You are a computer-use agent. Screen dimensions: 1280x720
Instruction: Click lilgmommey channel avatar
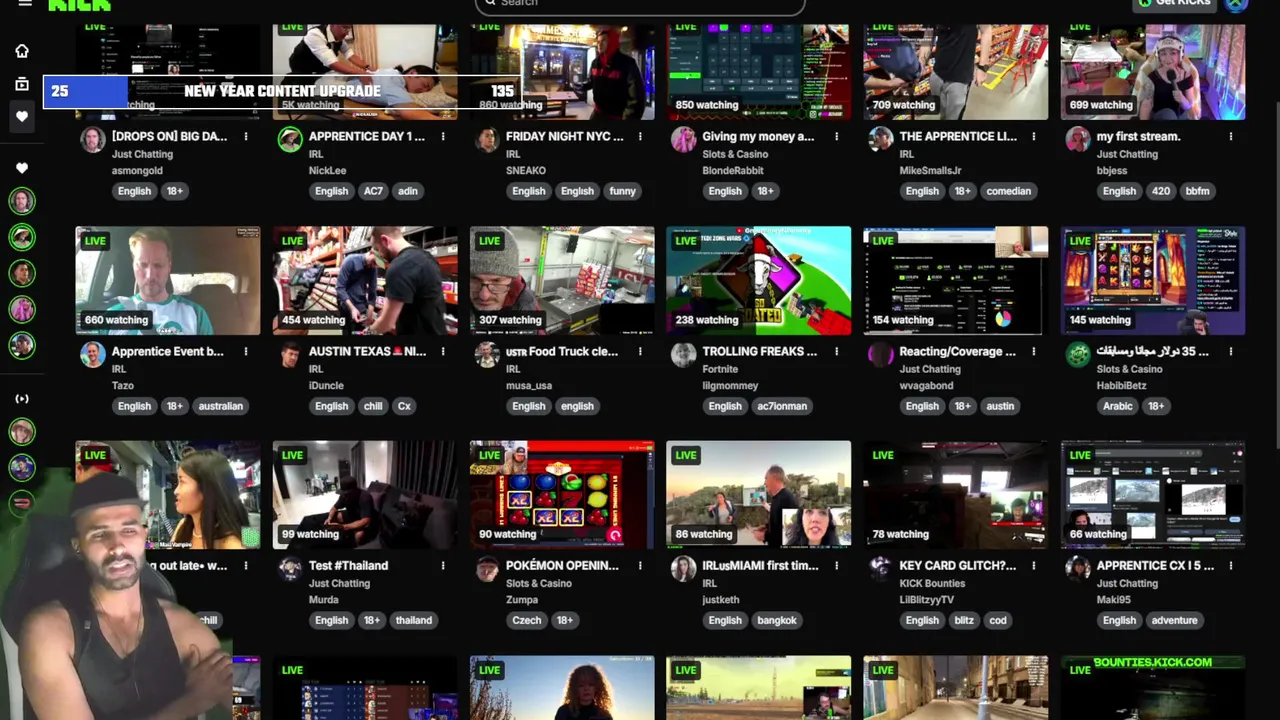click(x=684, y=354)
